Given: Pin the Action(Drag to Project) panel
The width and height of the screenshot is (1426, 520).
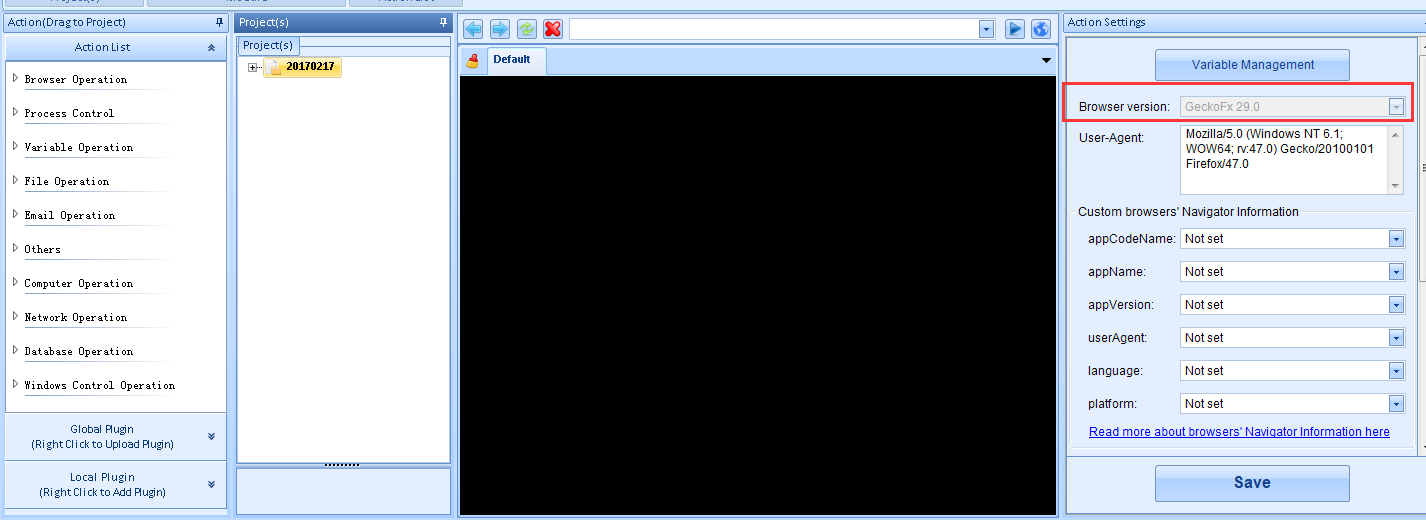Looking at the screenshot, I should click(220, 22).
